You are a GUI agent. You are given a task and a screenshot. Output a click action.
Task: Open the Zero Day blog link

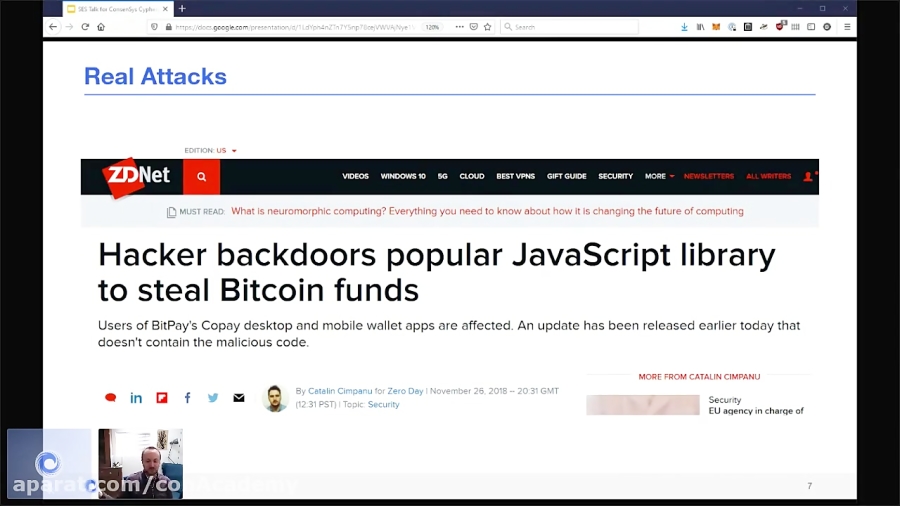[x=405, y=391]
